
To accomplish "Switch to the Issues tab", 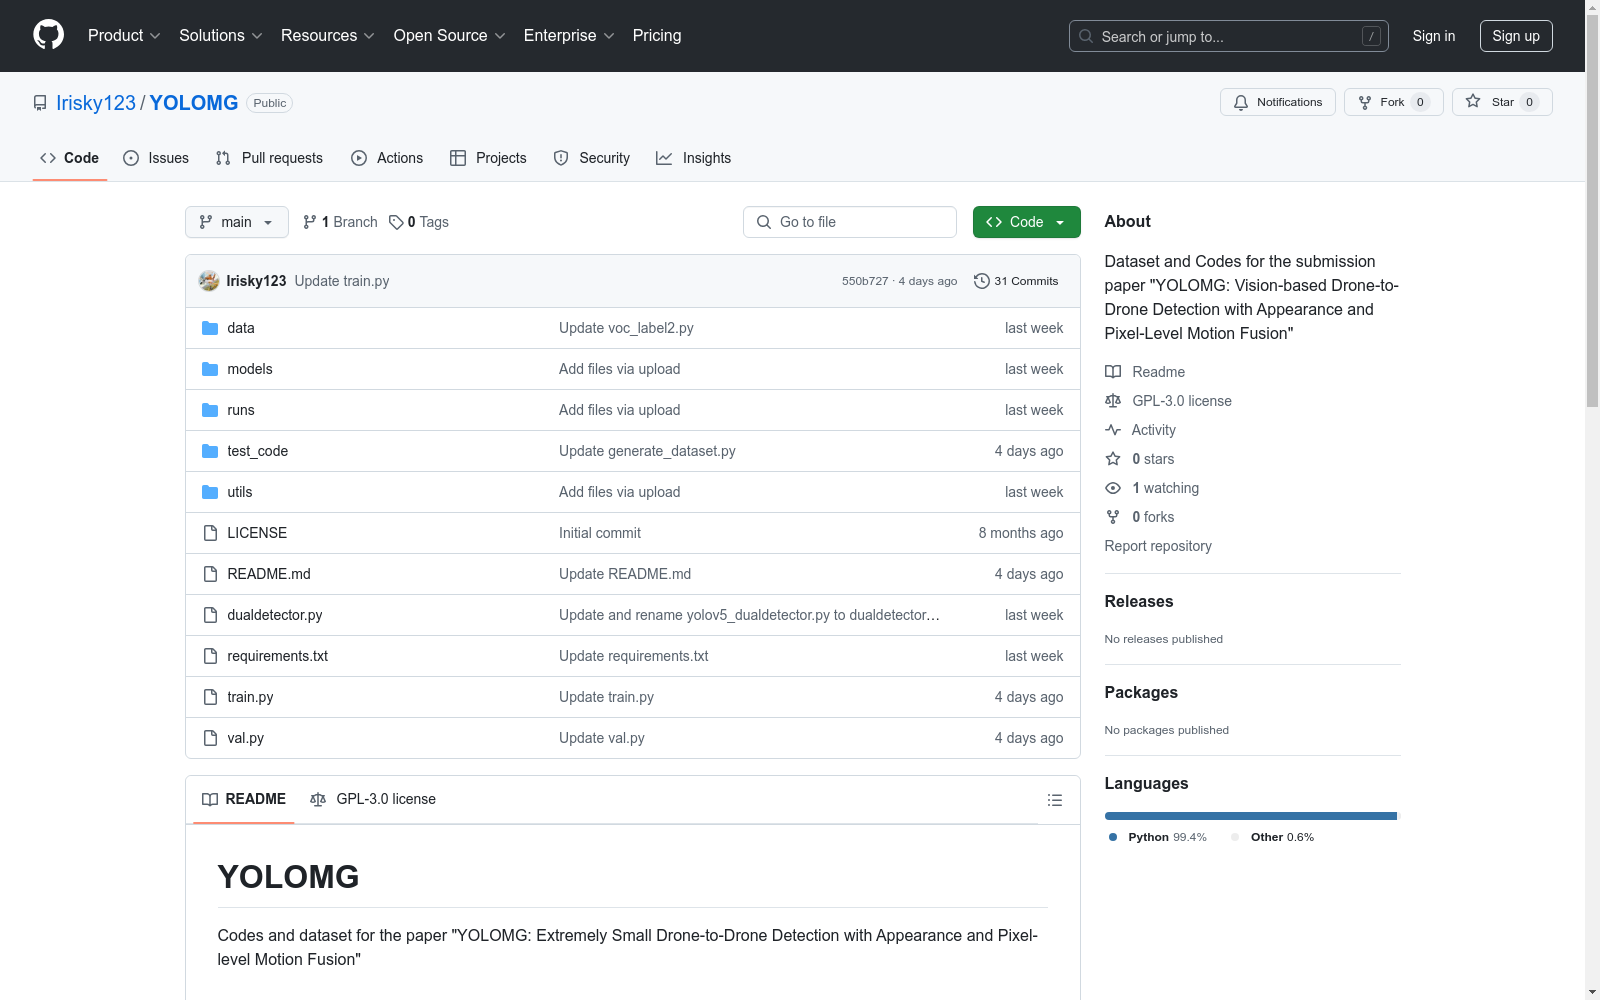I will [156, 158].
